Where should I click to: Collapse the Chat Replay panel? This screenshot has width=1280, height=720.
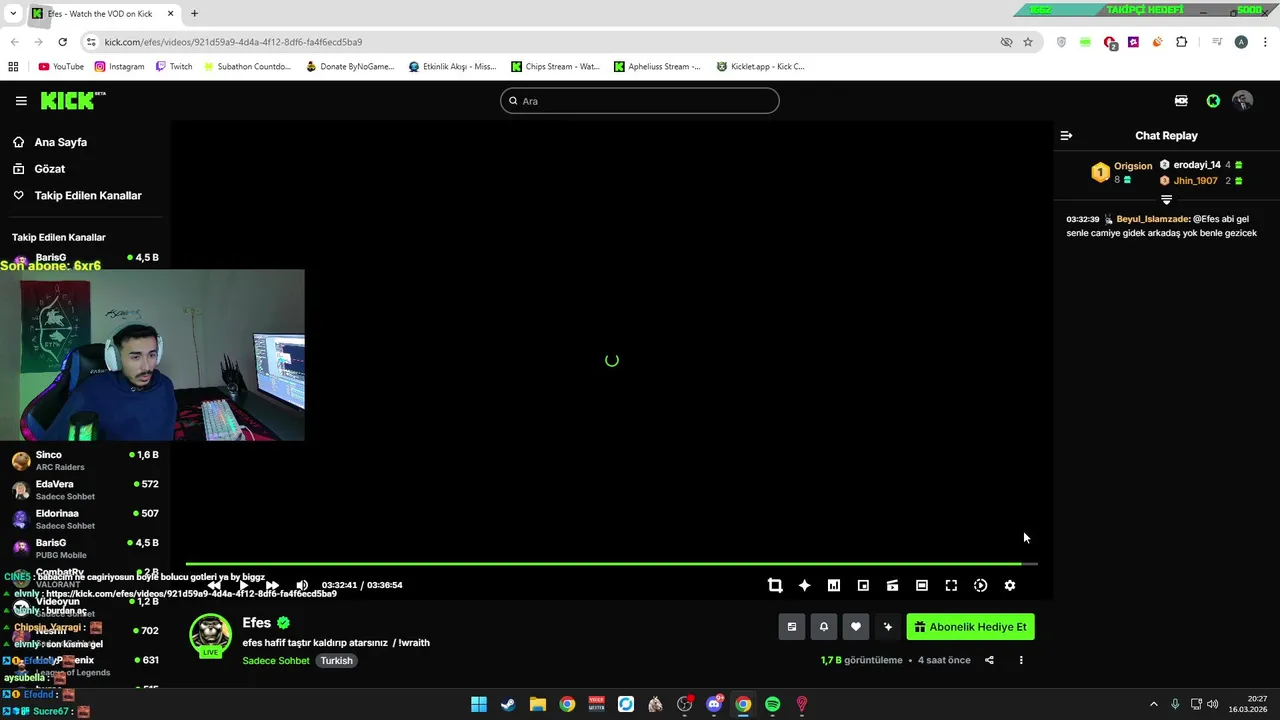[x=1066, y=136]
